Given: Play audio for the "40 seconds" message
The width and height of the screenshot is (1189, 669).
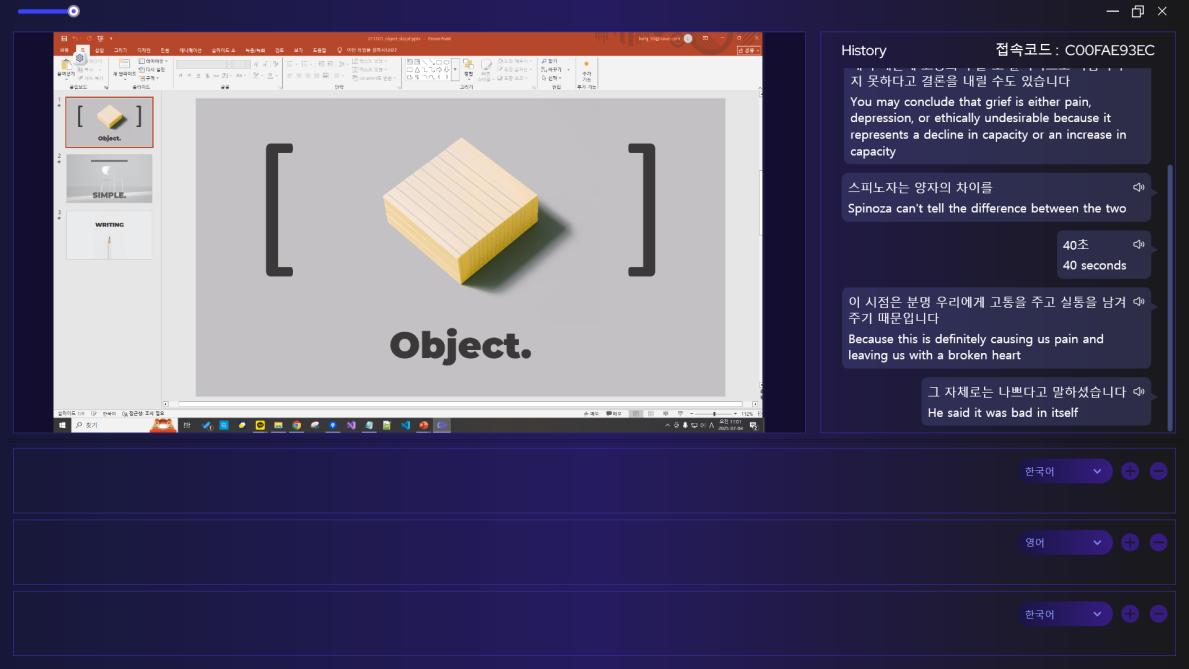Looking at the screenshot, I should 1138,245.
